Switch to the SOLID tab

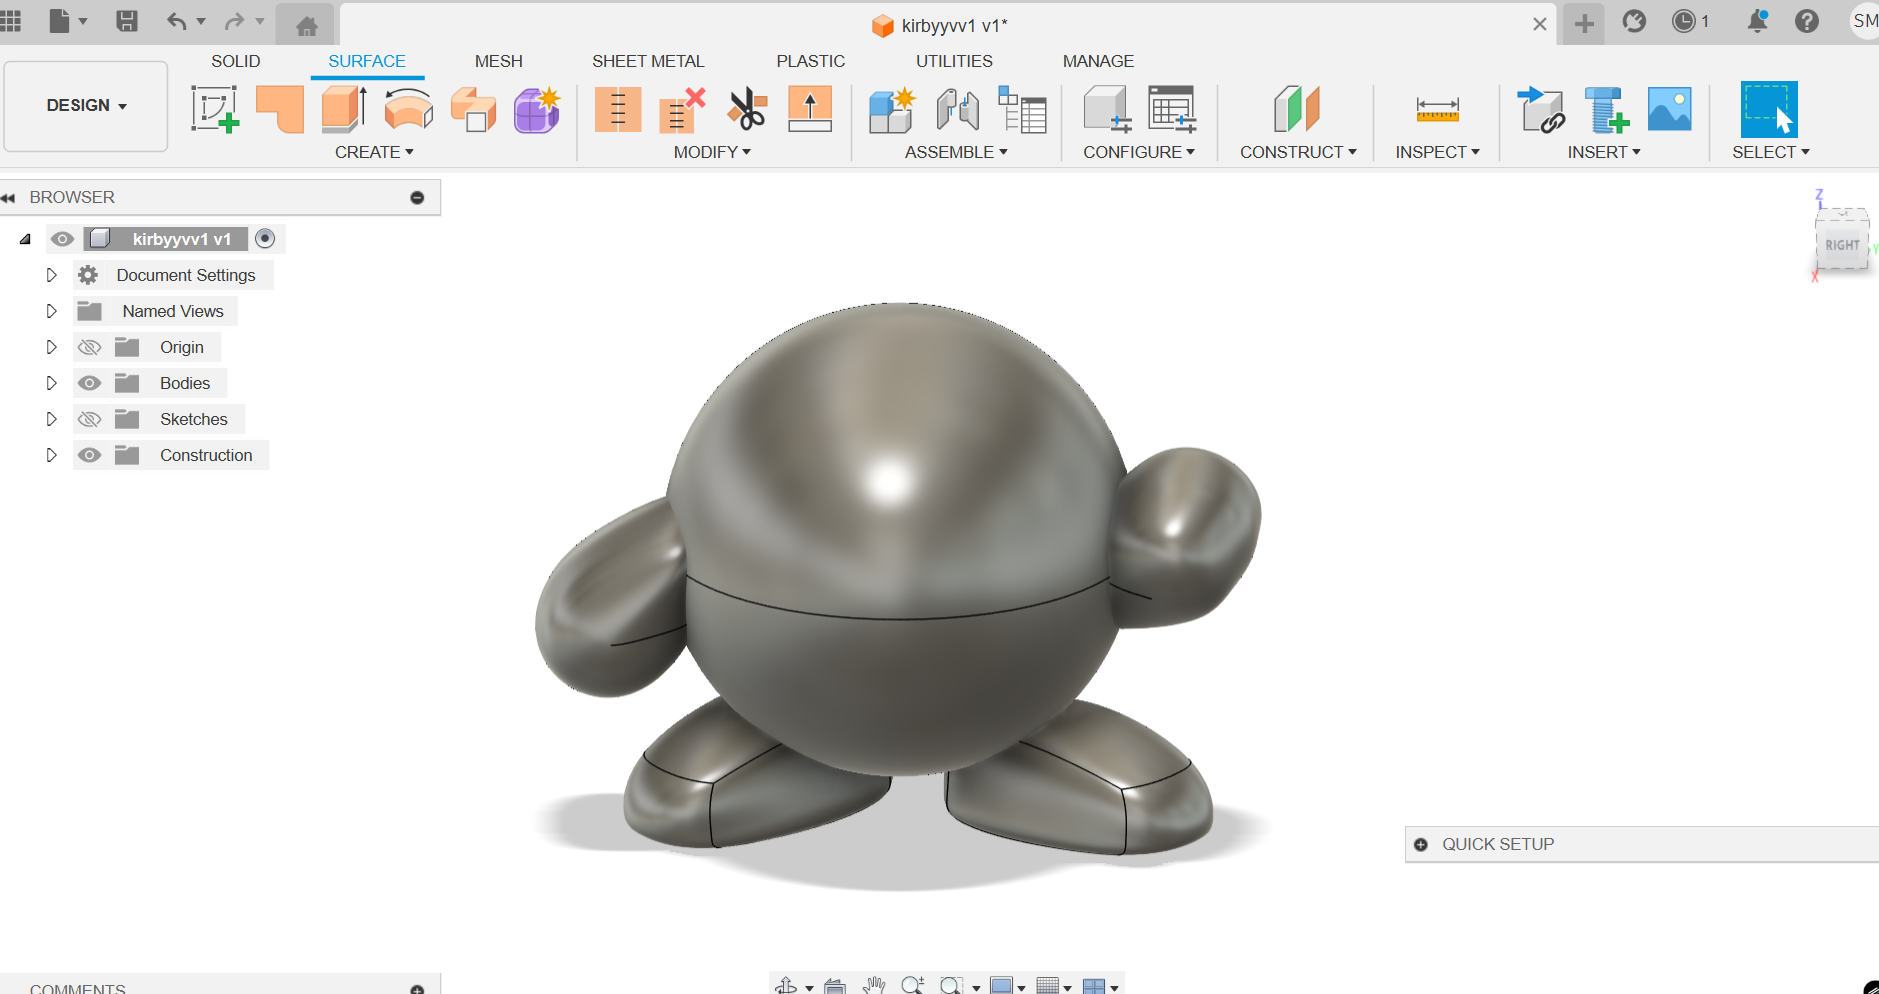(236, 61)
